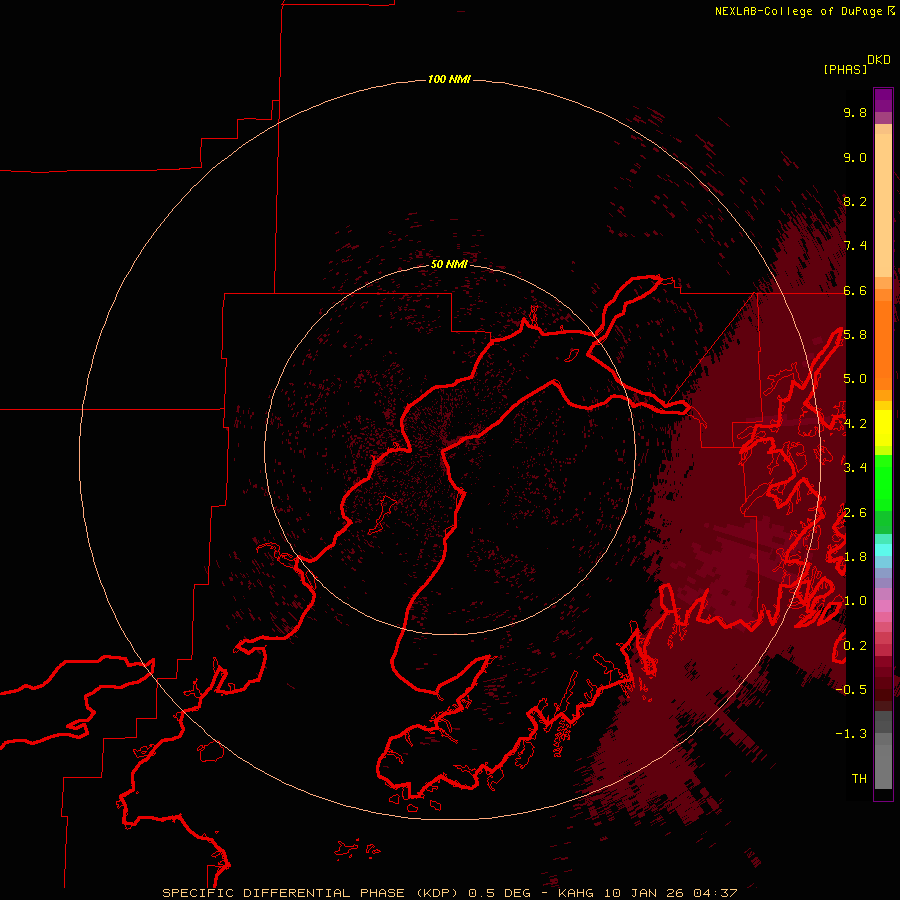The image size is (900, 900).
Task: Click the NEXLAB-College of DuPage label
Action: tap(798, 11)
